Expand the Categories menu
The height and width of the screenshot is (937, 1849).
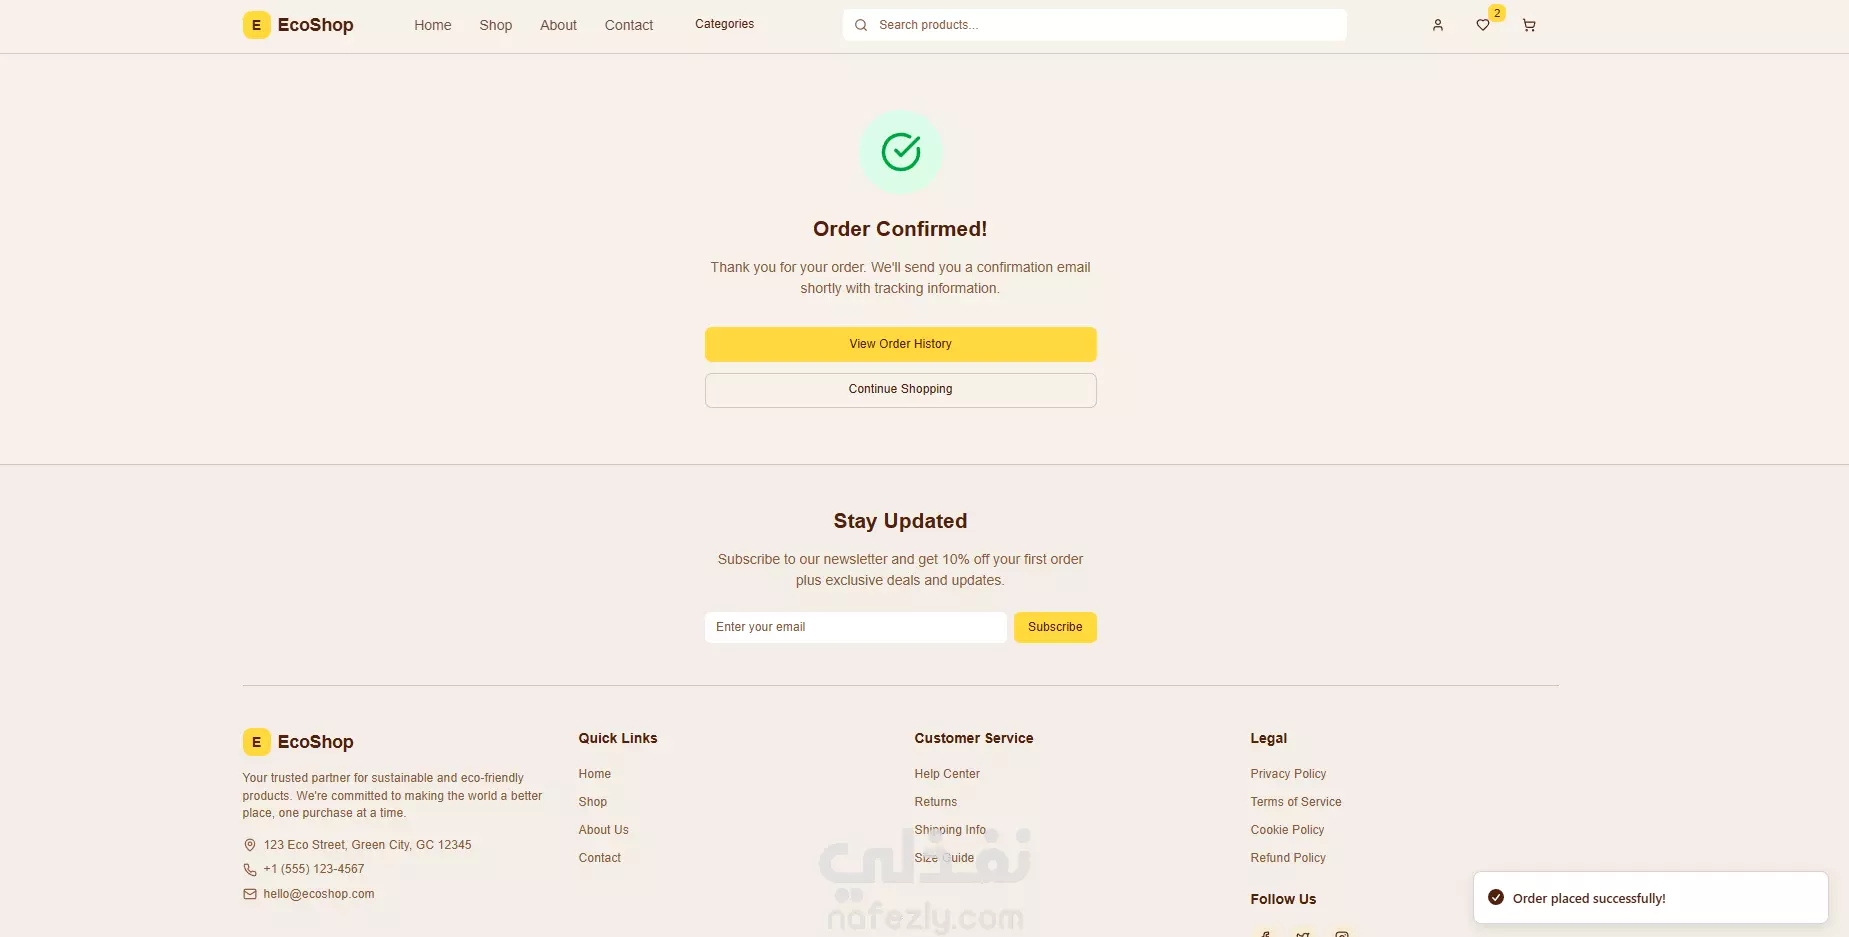coord(725,24)
